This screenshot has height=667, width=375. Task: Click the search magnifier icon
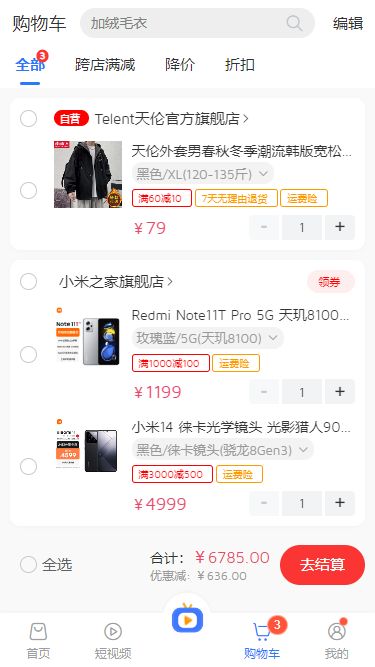(x=294, y=23)
